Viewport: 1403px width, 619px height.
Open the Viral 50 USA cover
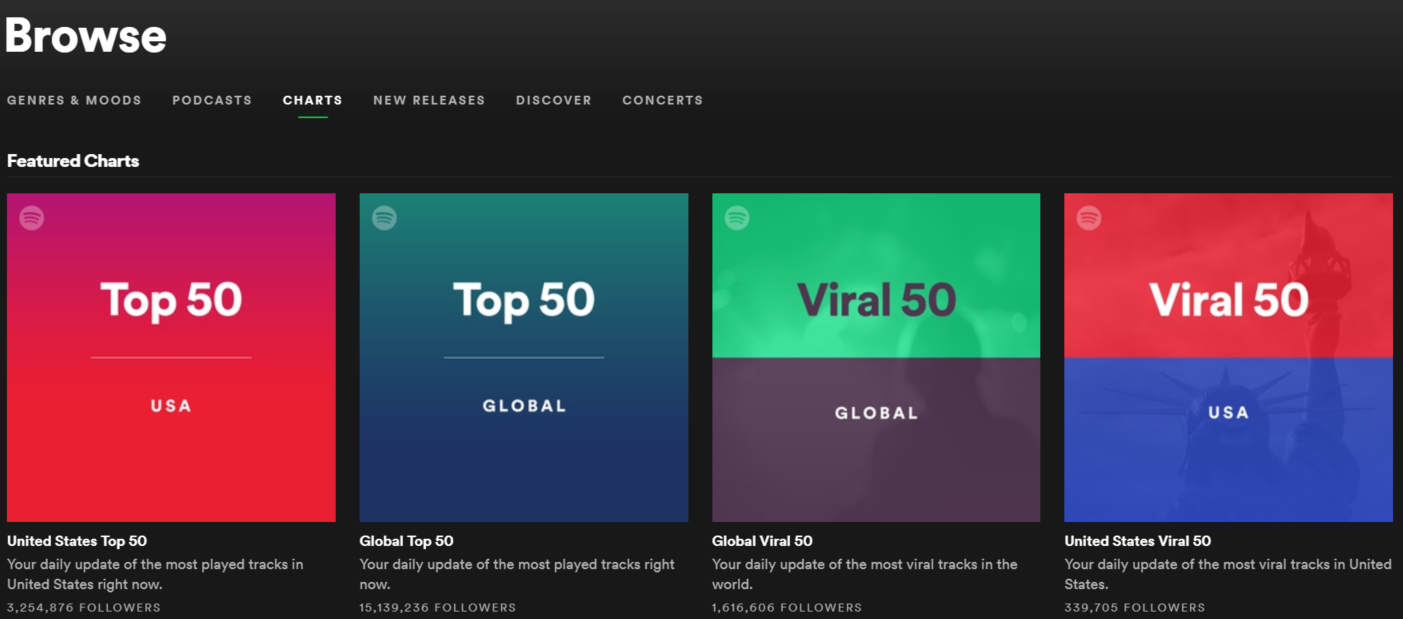tap(1228, 358)
